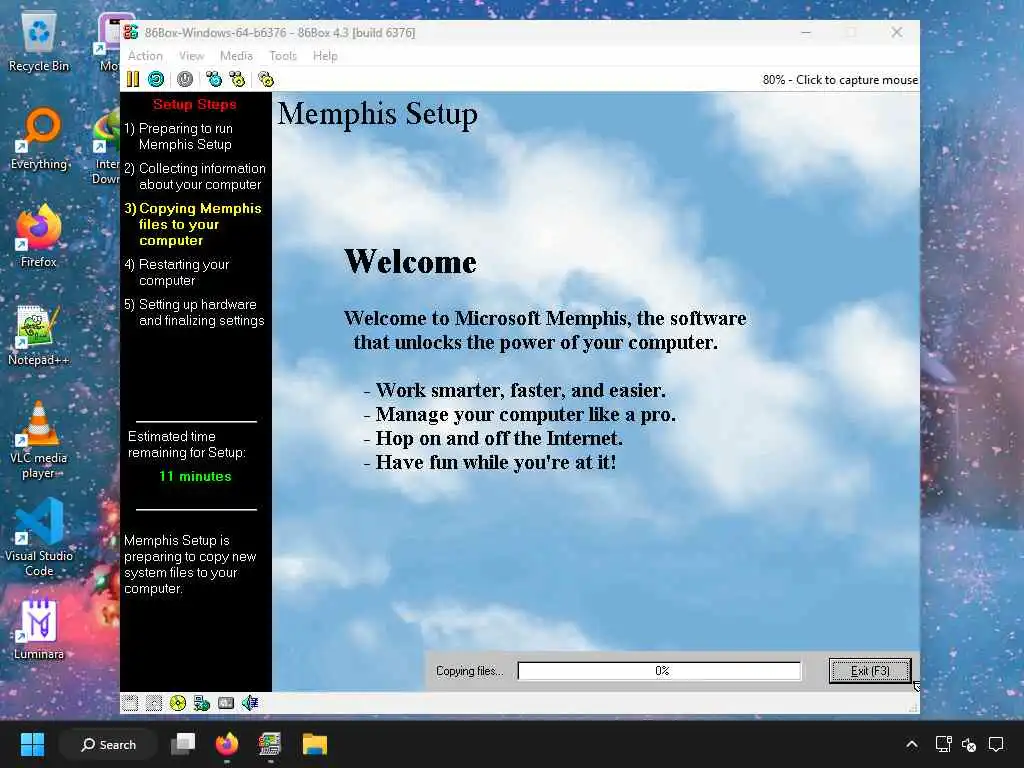1024x768 pixels.
Task: Click the first floppy drive status icon
Action: [131, 703]
